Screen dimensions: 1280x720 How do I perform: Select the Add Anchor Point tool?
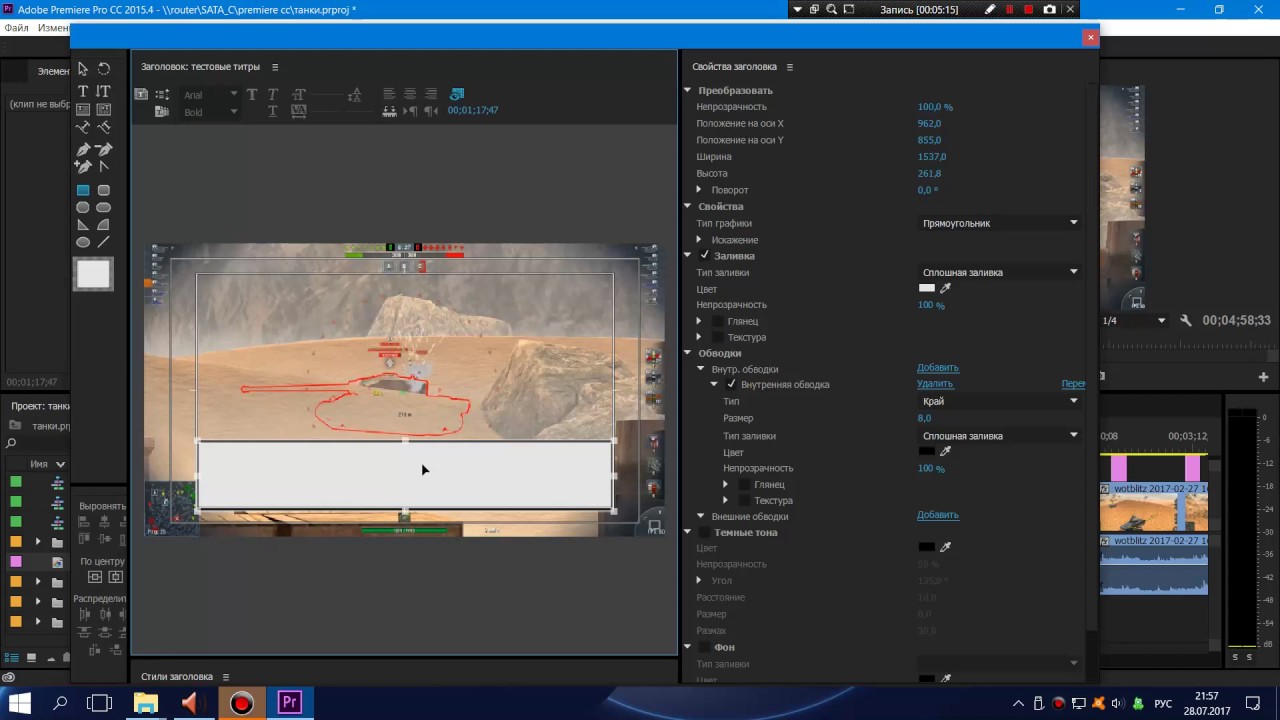[83, 167]
